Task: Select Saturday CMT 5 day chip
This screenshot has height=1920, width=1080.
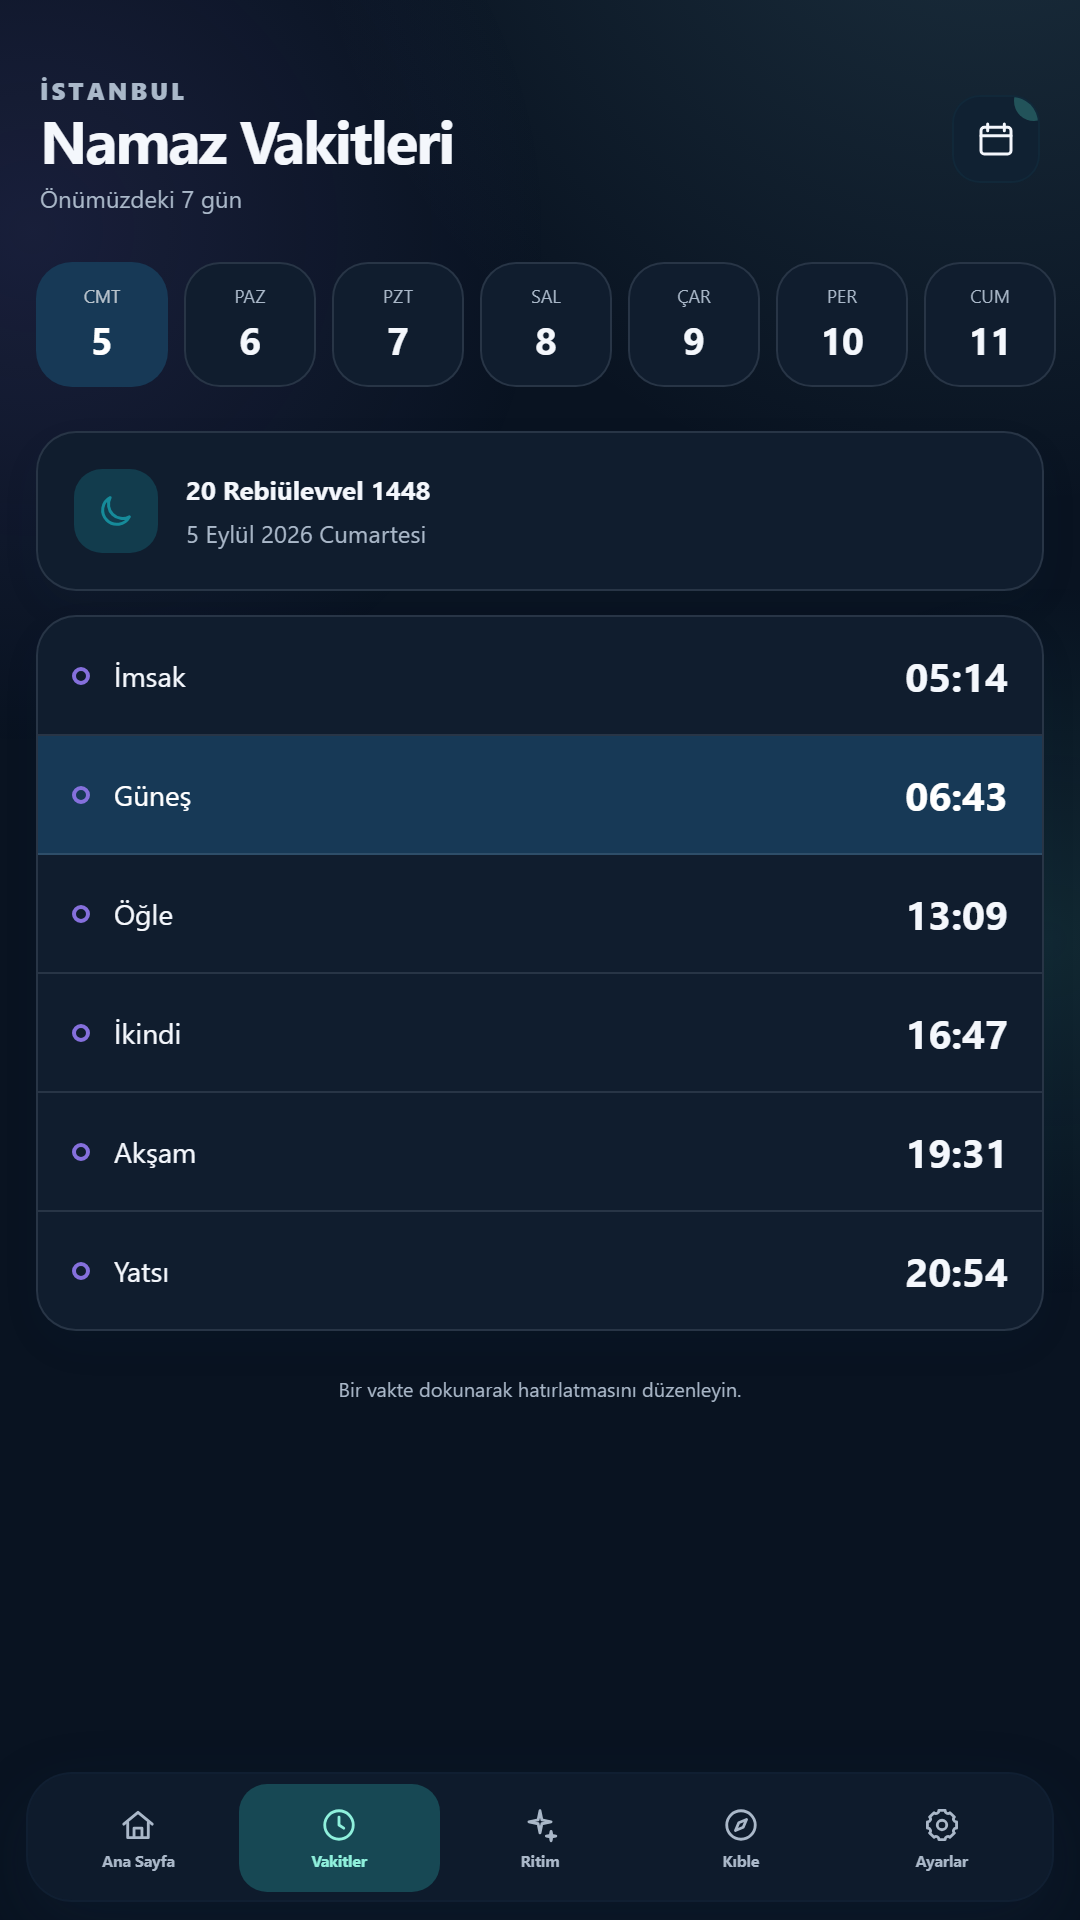Action: 102,324
